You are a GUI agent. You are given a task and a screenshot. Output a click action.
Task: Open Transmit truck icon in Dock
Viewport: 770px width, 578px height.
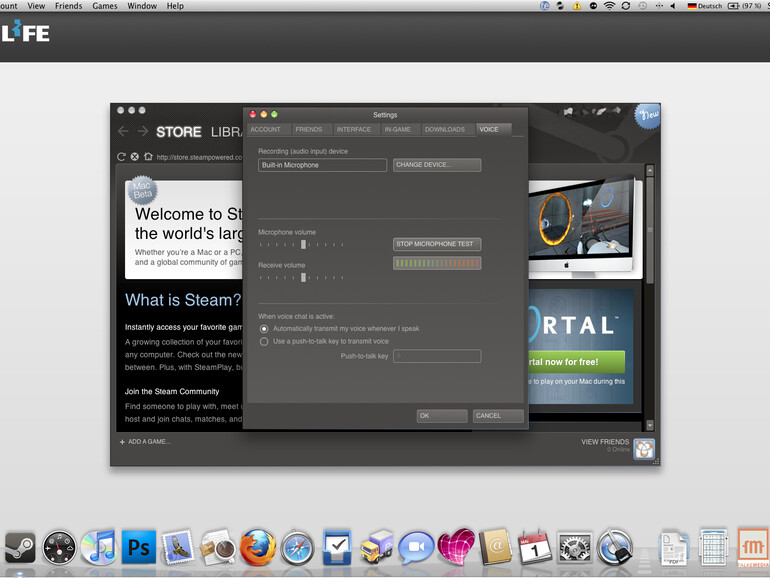pos(377,547)
